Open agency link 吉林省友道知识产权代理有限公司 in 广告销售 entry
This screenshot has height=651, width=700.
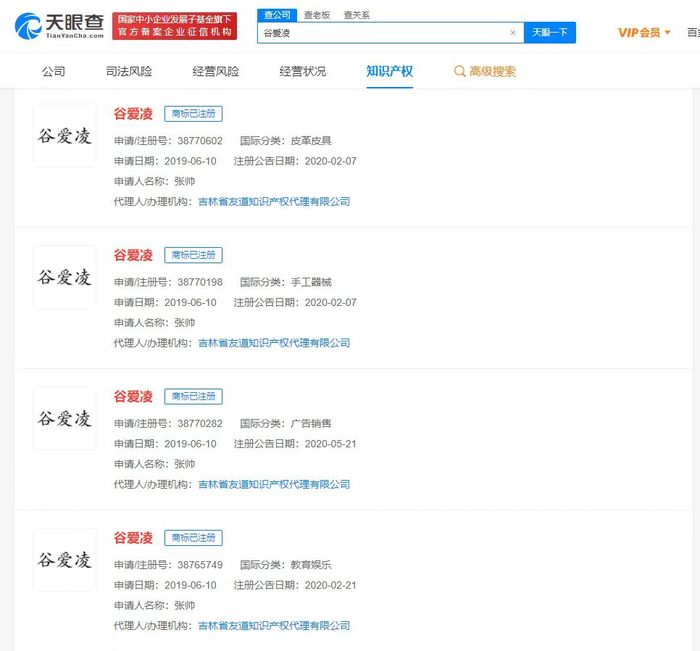pyautogui.click(x=274, y=484)
